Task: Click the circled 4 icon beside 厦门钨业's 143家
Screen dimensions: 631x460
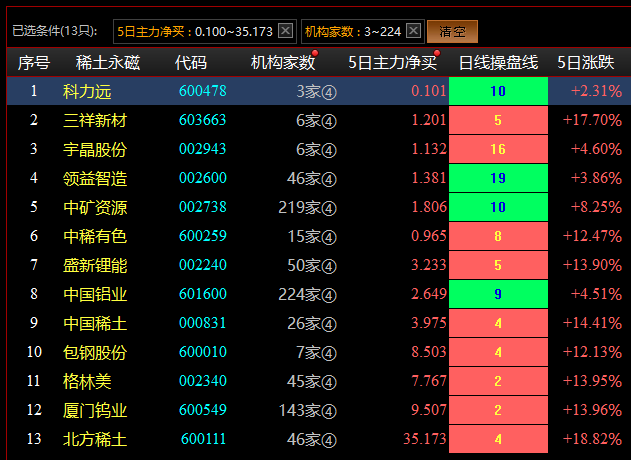Action: click(329, 411)
